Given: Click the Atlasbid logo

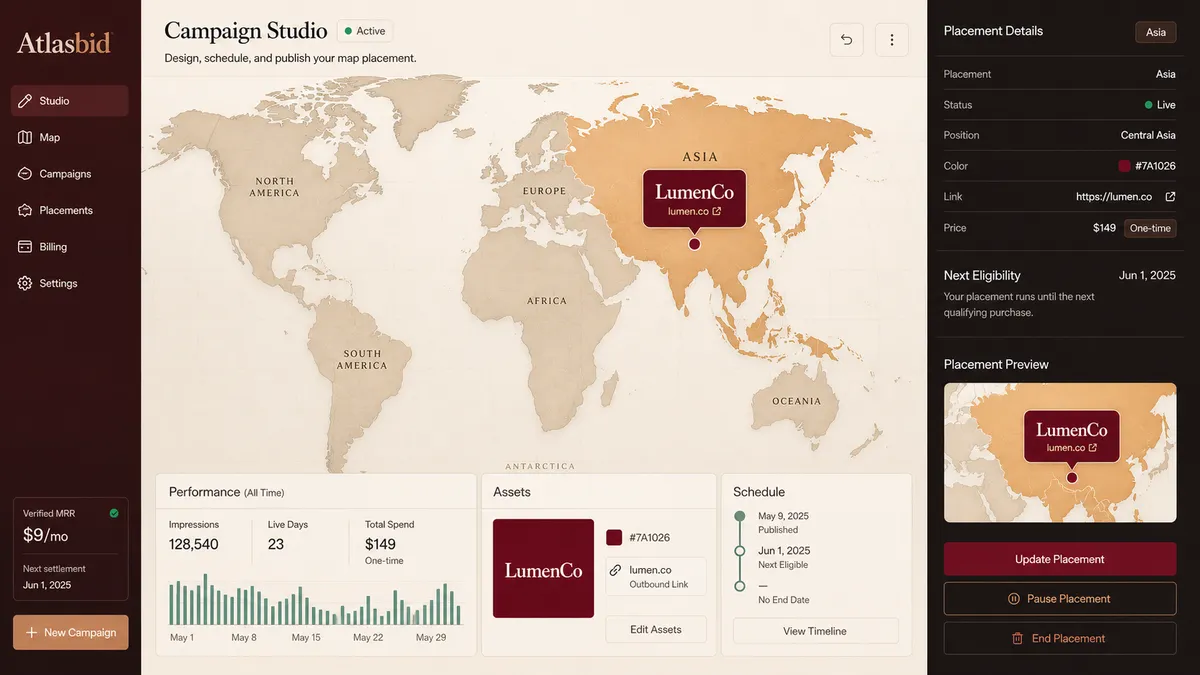Looking at the screenshot, I should (65, 43).
